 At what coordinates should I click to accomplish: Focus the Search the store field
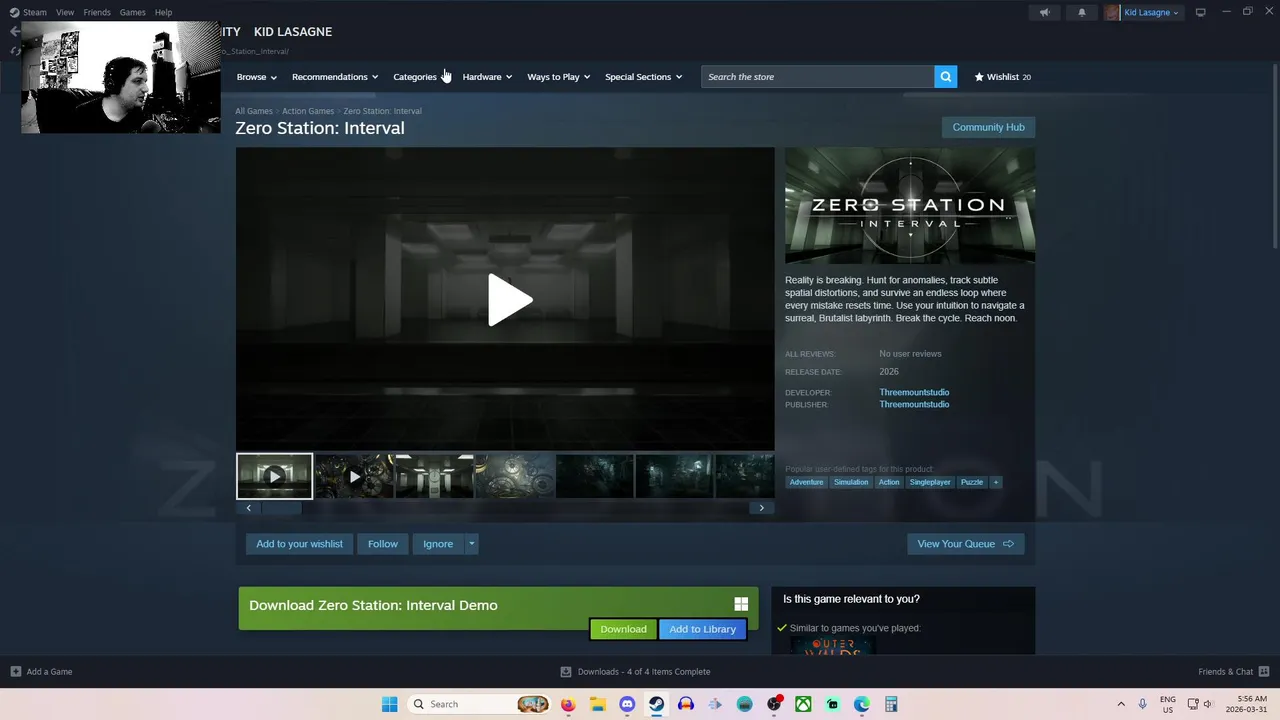[x=818, y=77]
